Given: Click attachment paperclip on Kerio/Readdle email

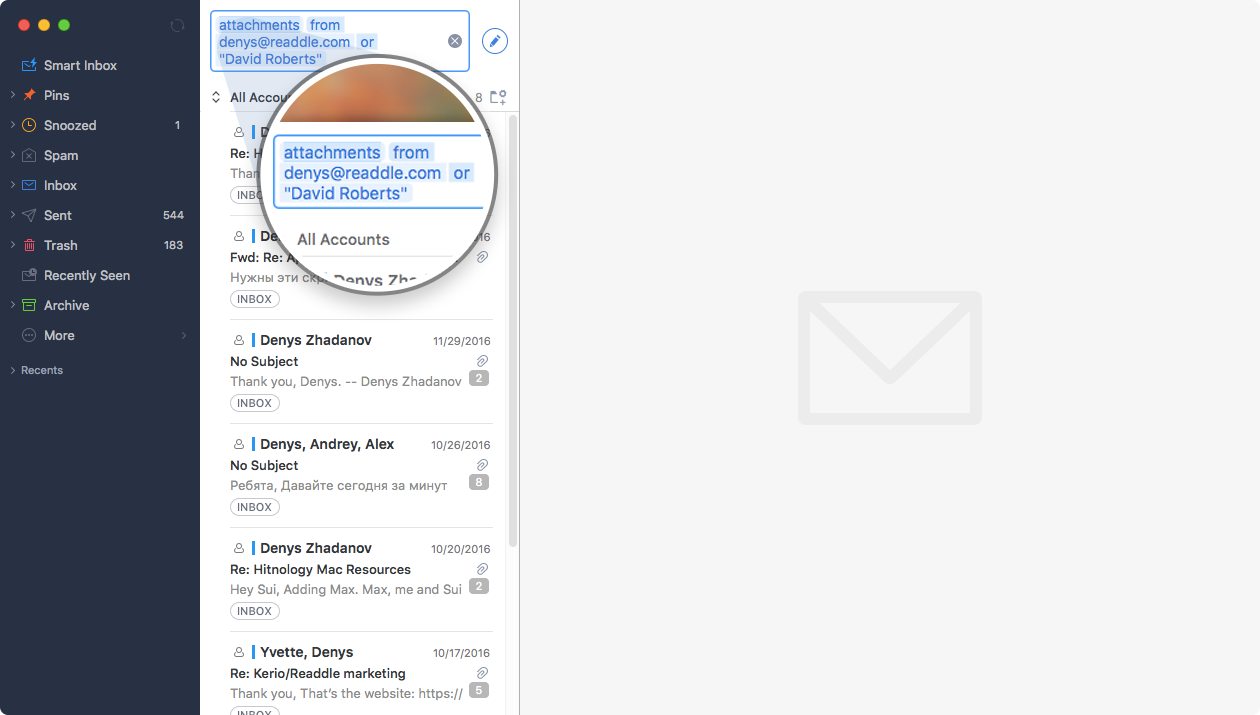Looking at the screenshot, I should pyautogui.click(x=482, y=672).
